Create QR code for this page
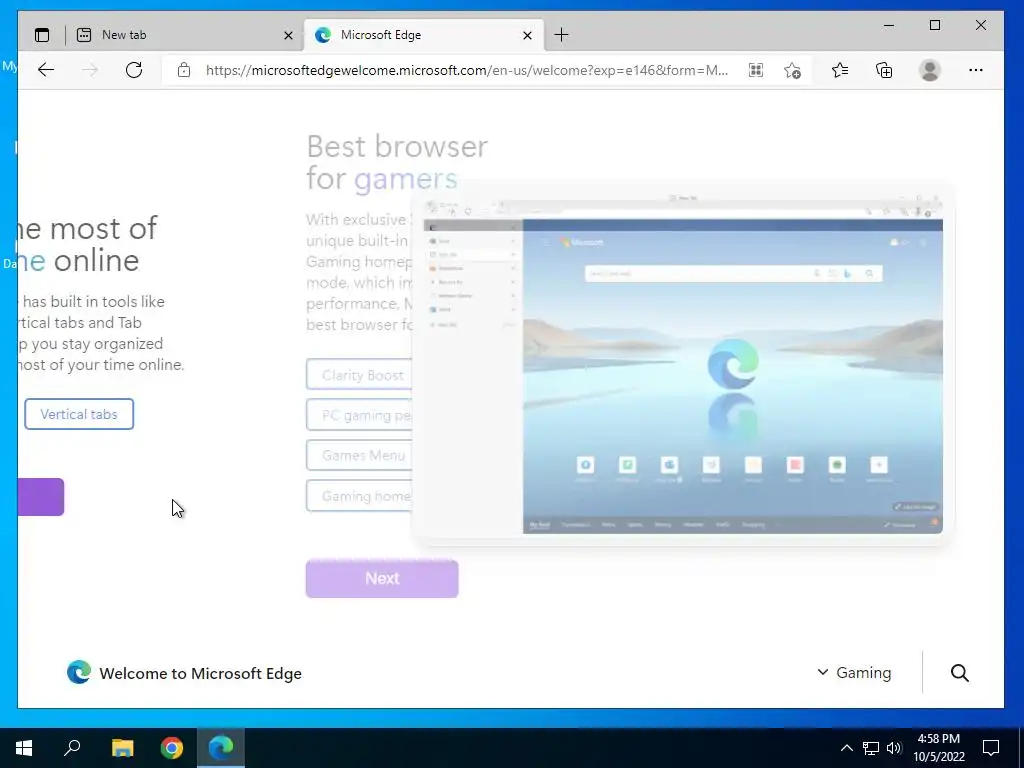Image resolution: width=1024 pixels, height=768 pixels. click(756, 70)
